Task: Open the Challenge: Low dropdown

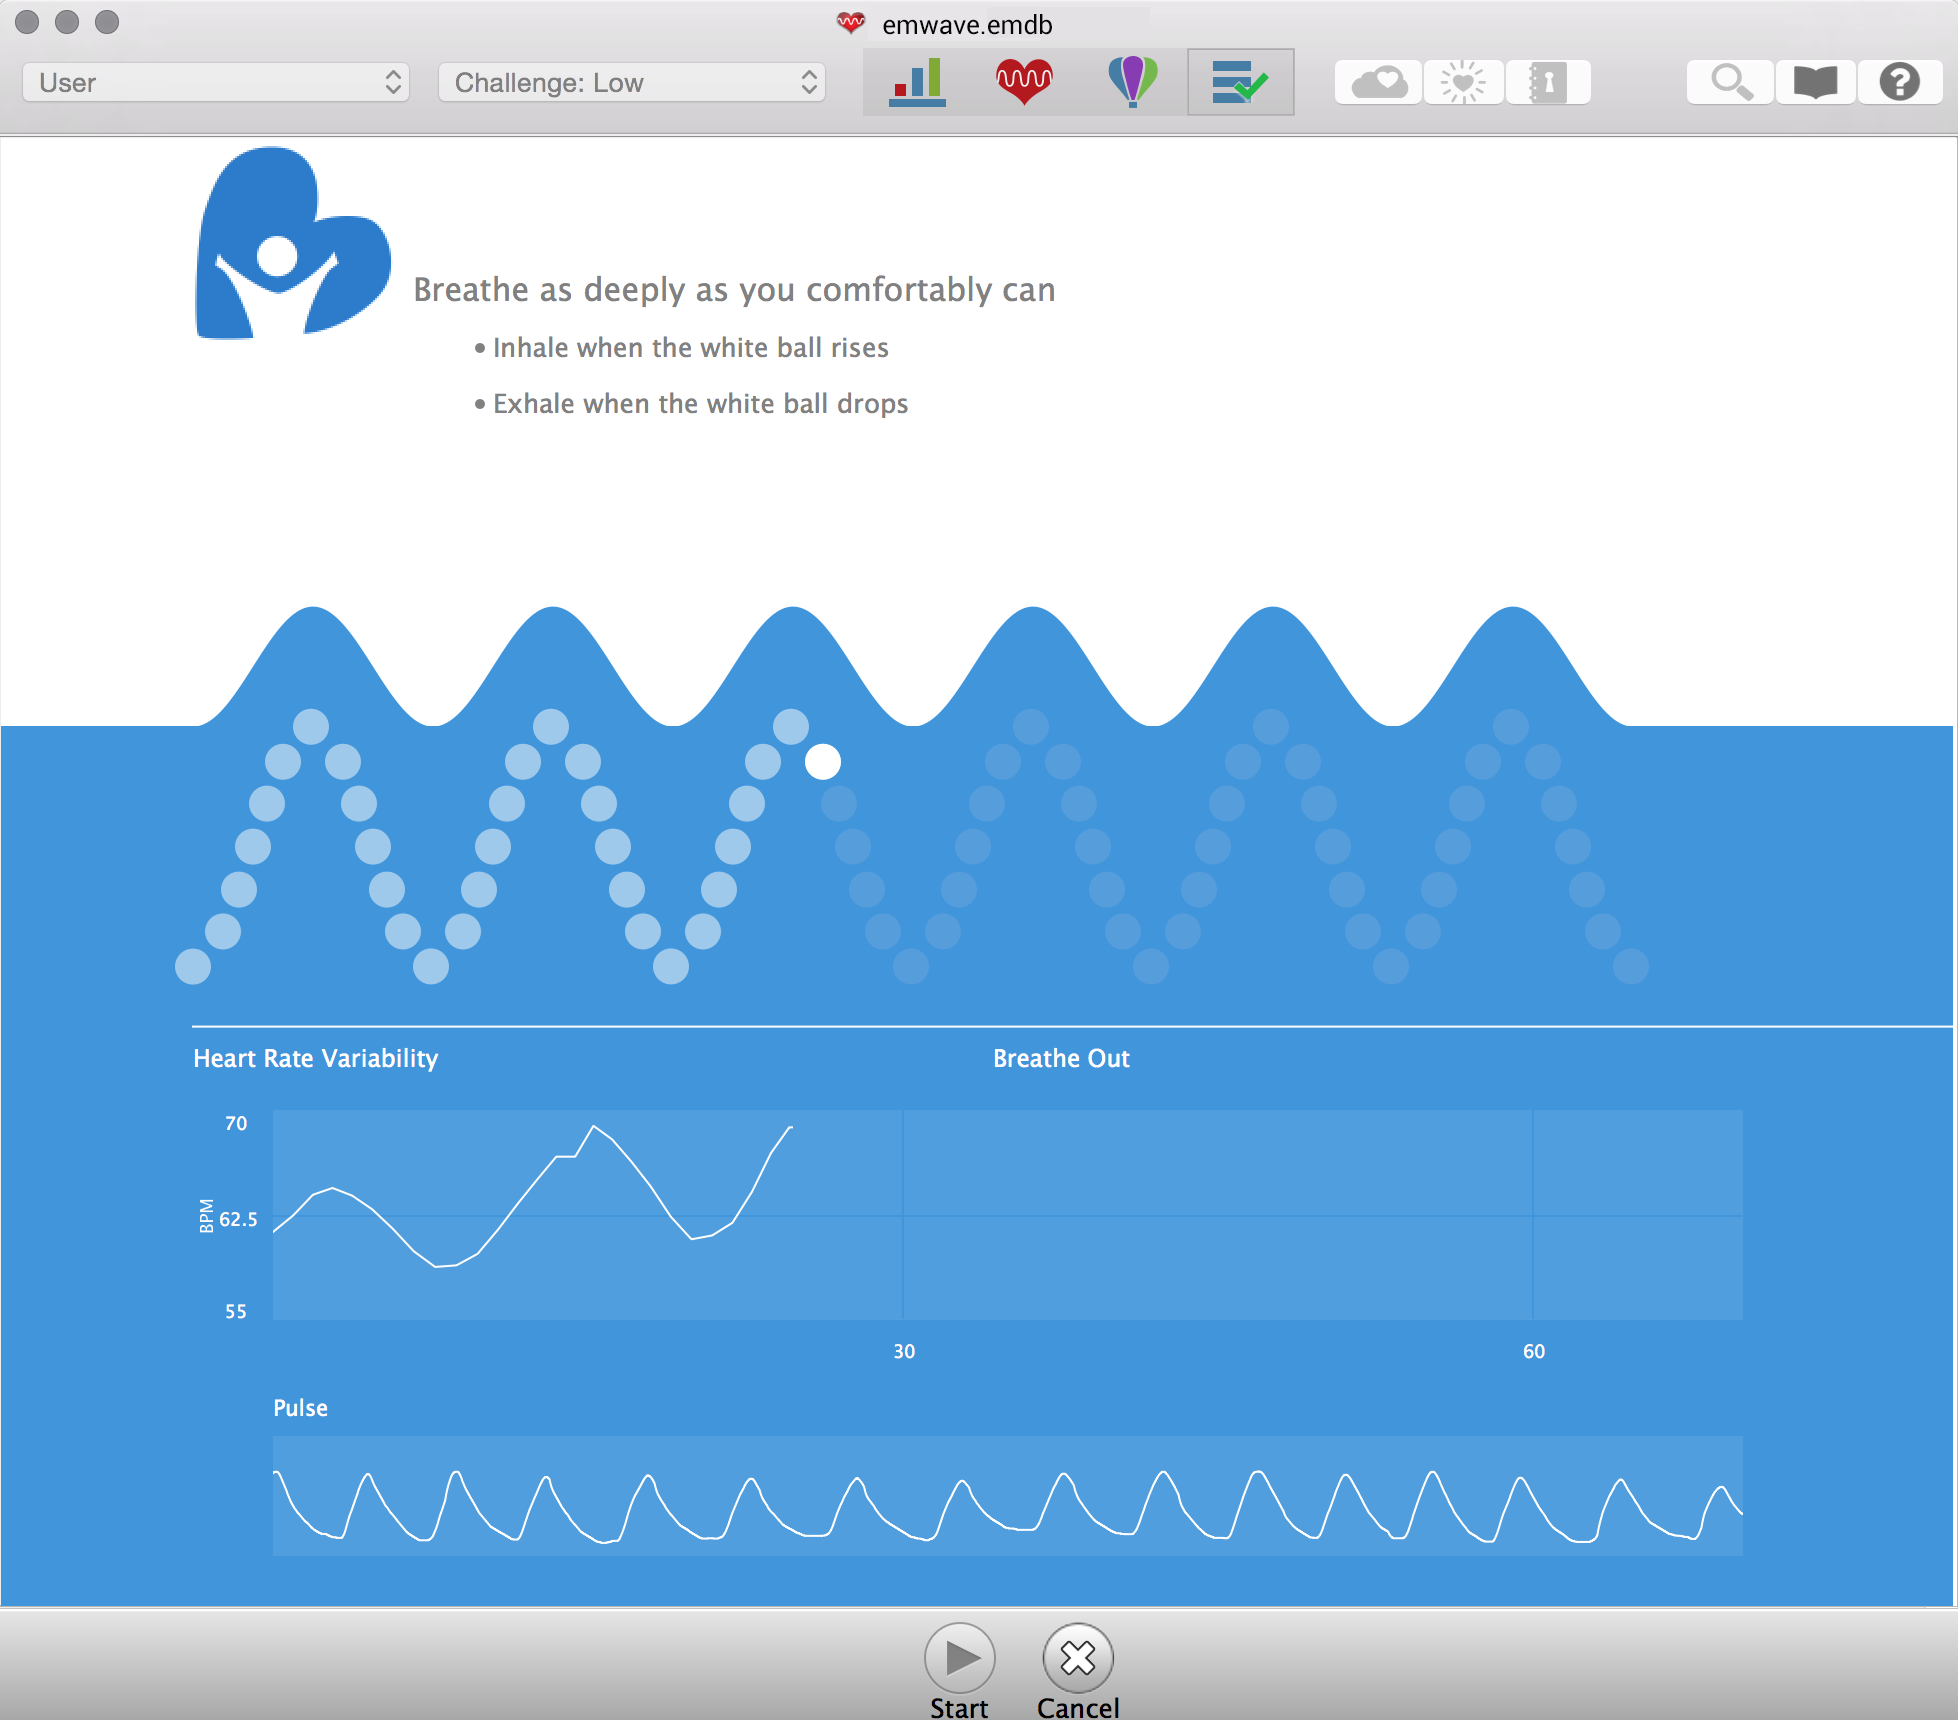Action: click(x=632, y=82)
